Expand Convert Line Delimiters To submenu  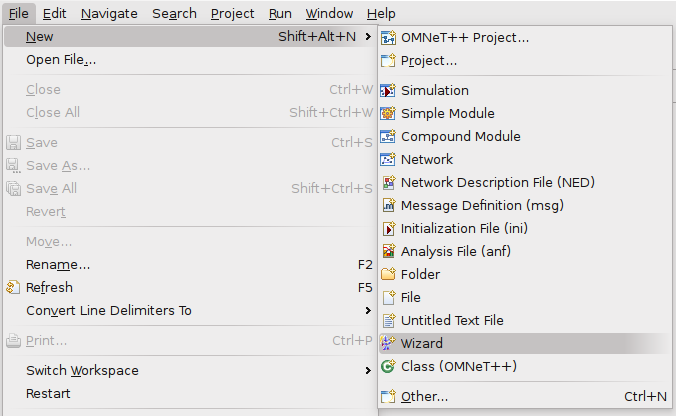(368, 310)
